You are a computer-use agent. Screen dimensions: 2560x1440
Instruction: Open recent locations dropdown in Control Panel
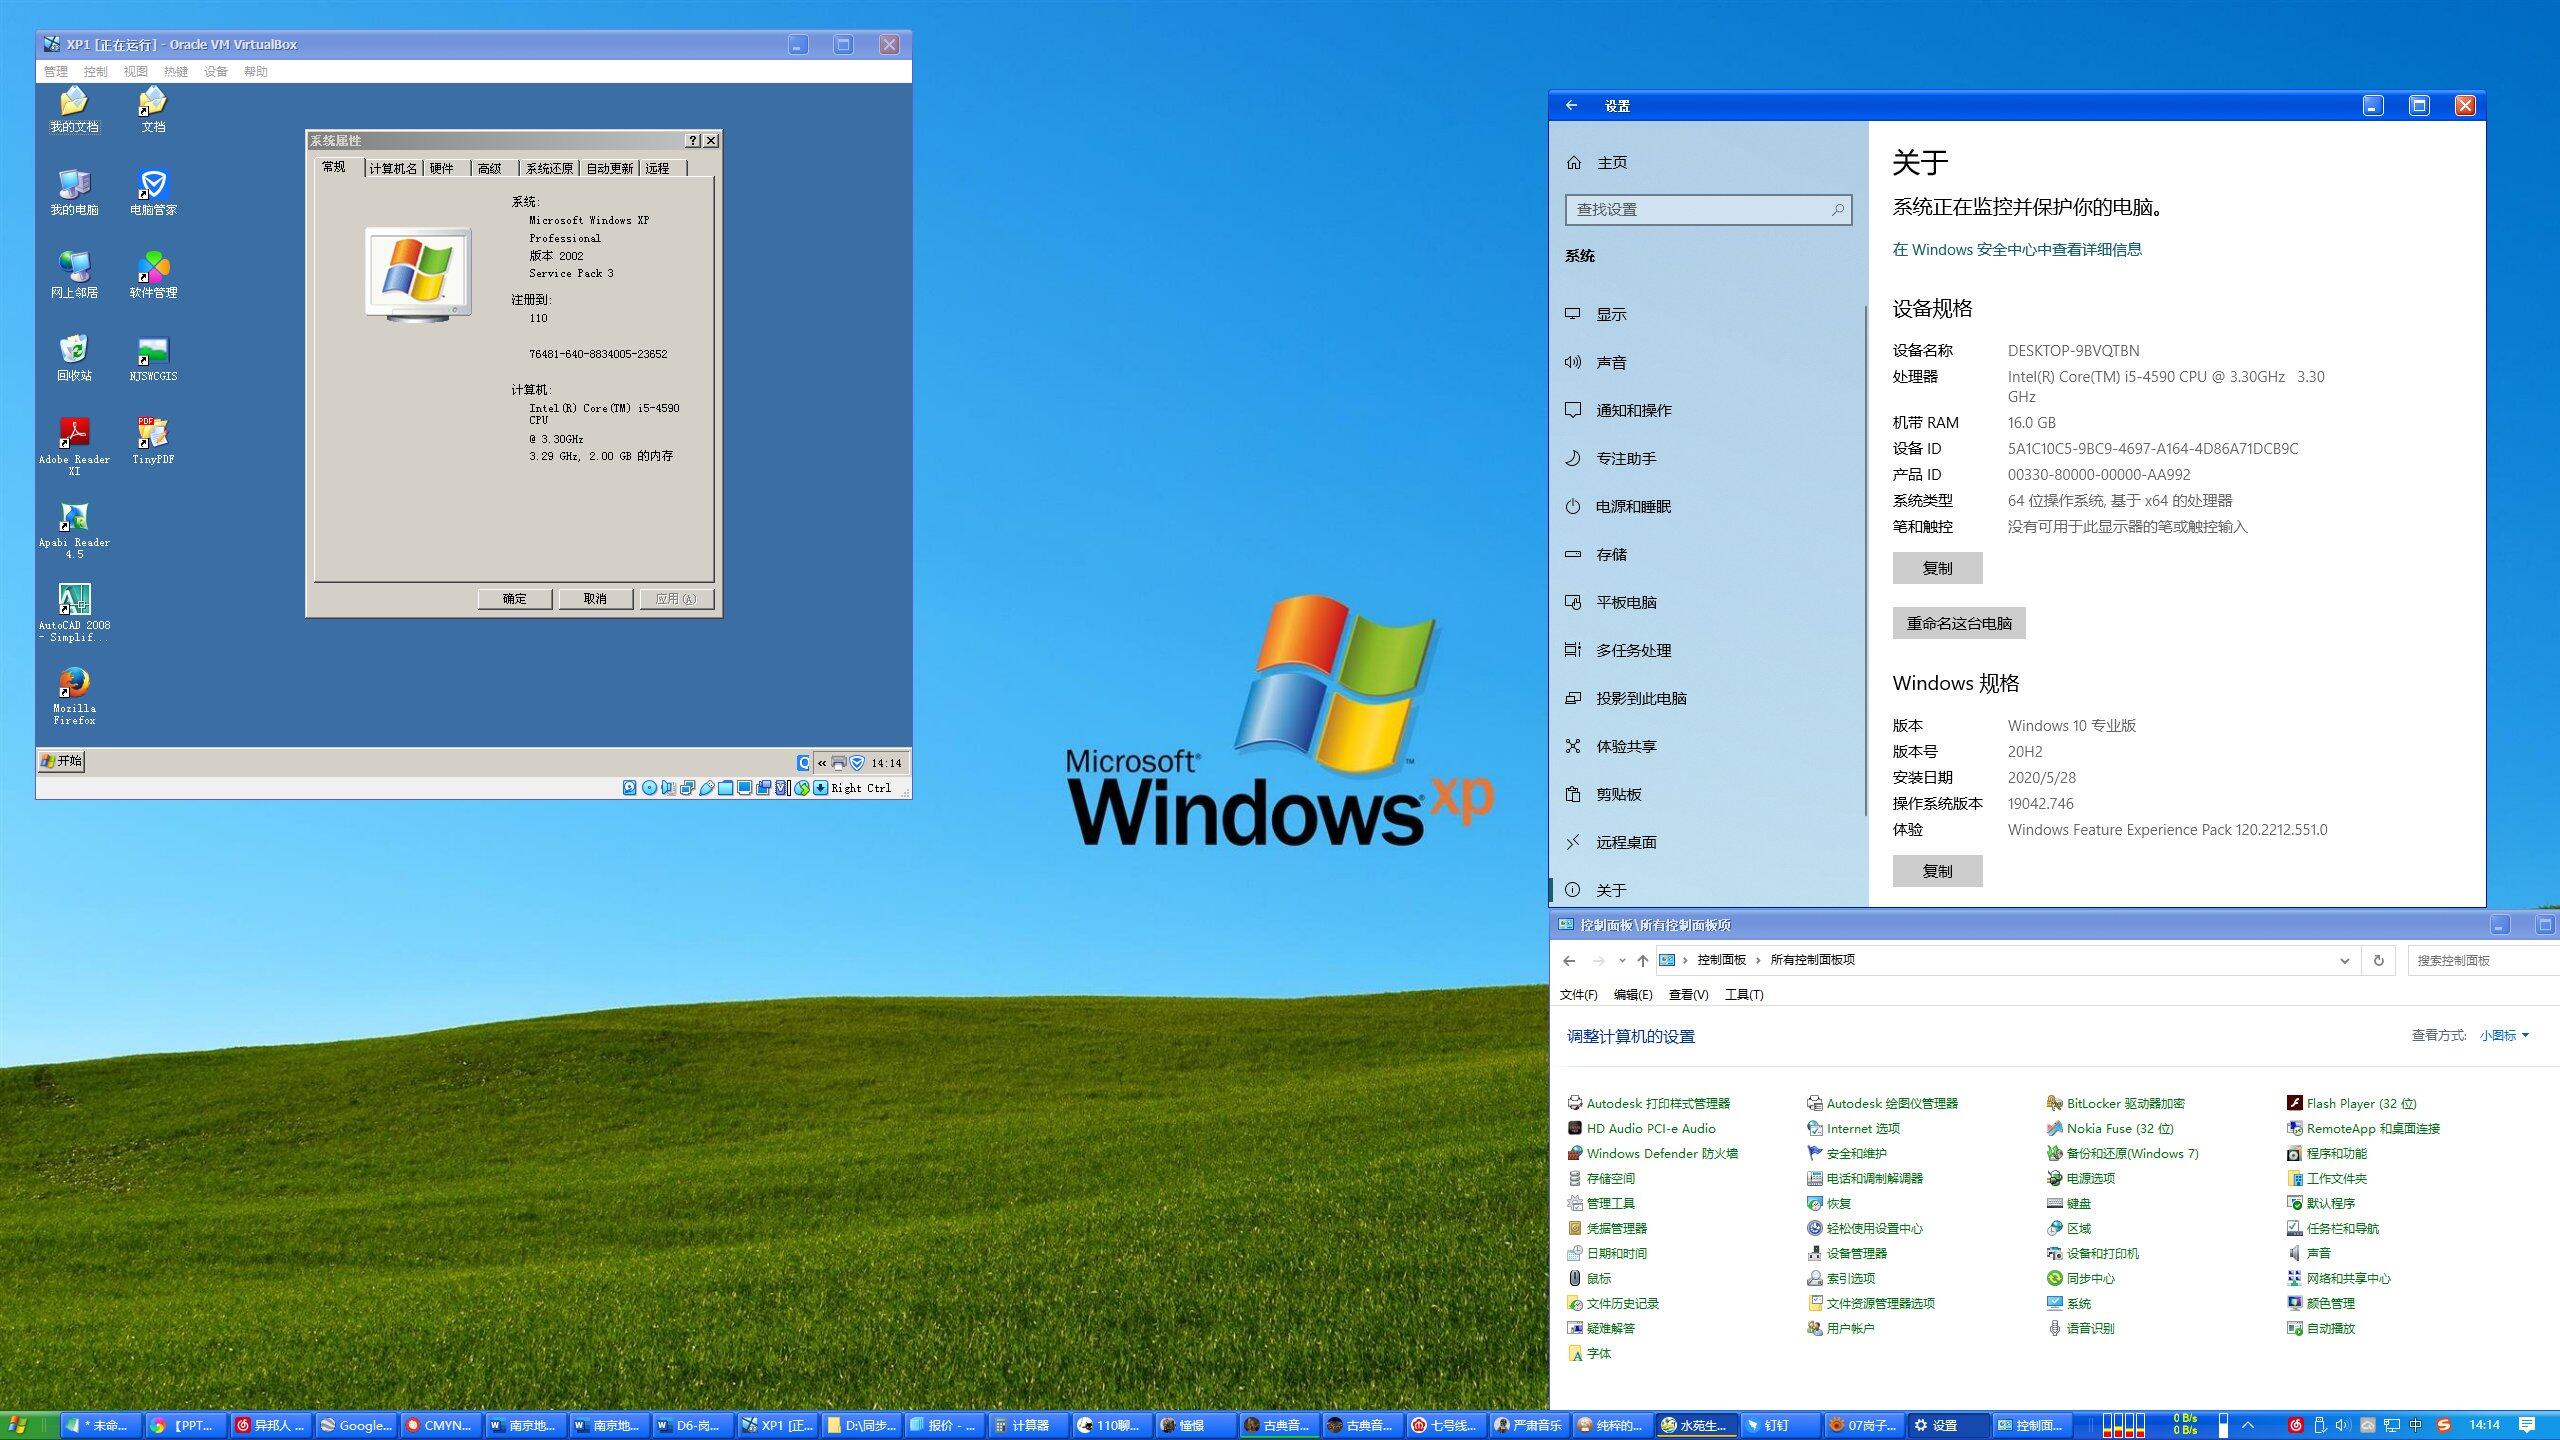1621,960
